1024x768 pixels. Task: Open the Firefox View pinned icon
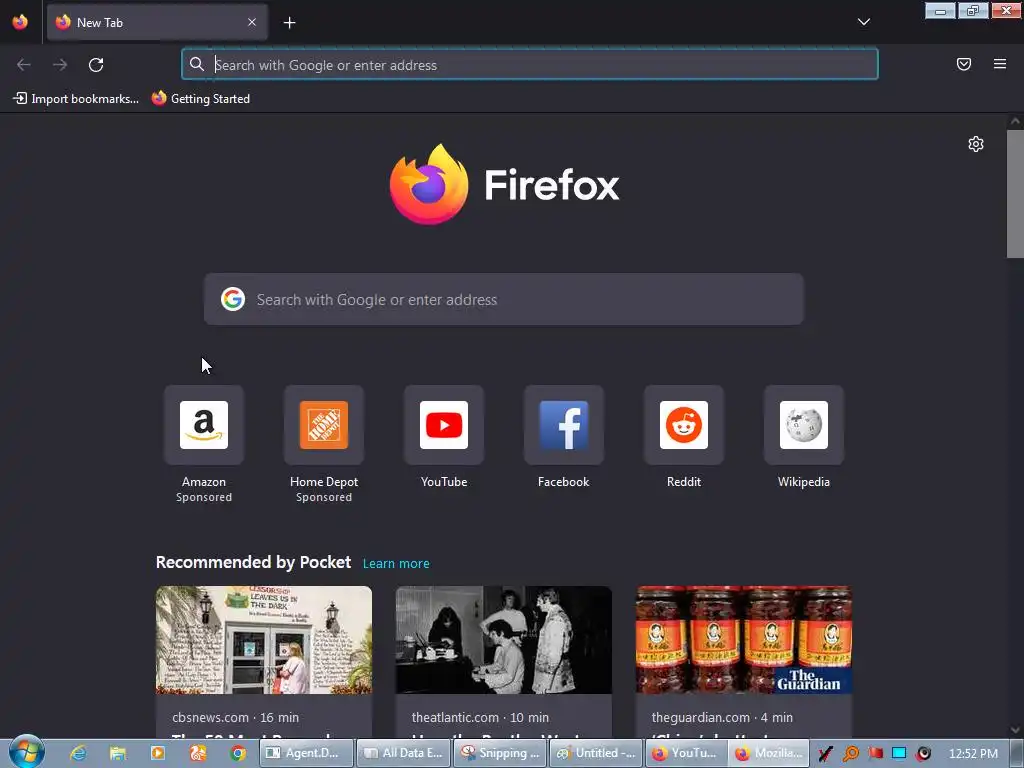[x=20, y=22]
